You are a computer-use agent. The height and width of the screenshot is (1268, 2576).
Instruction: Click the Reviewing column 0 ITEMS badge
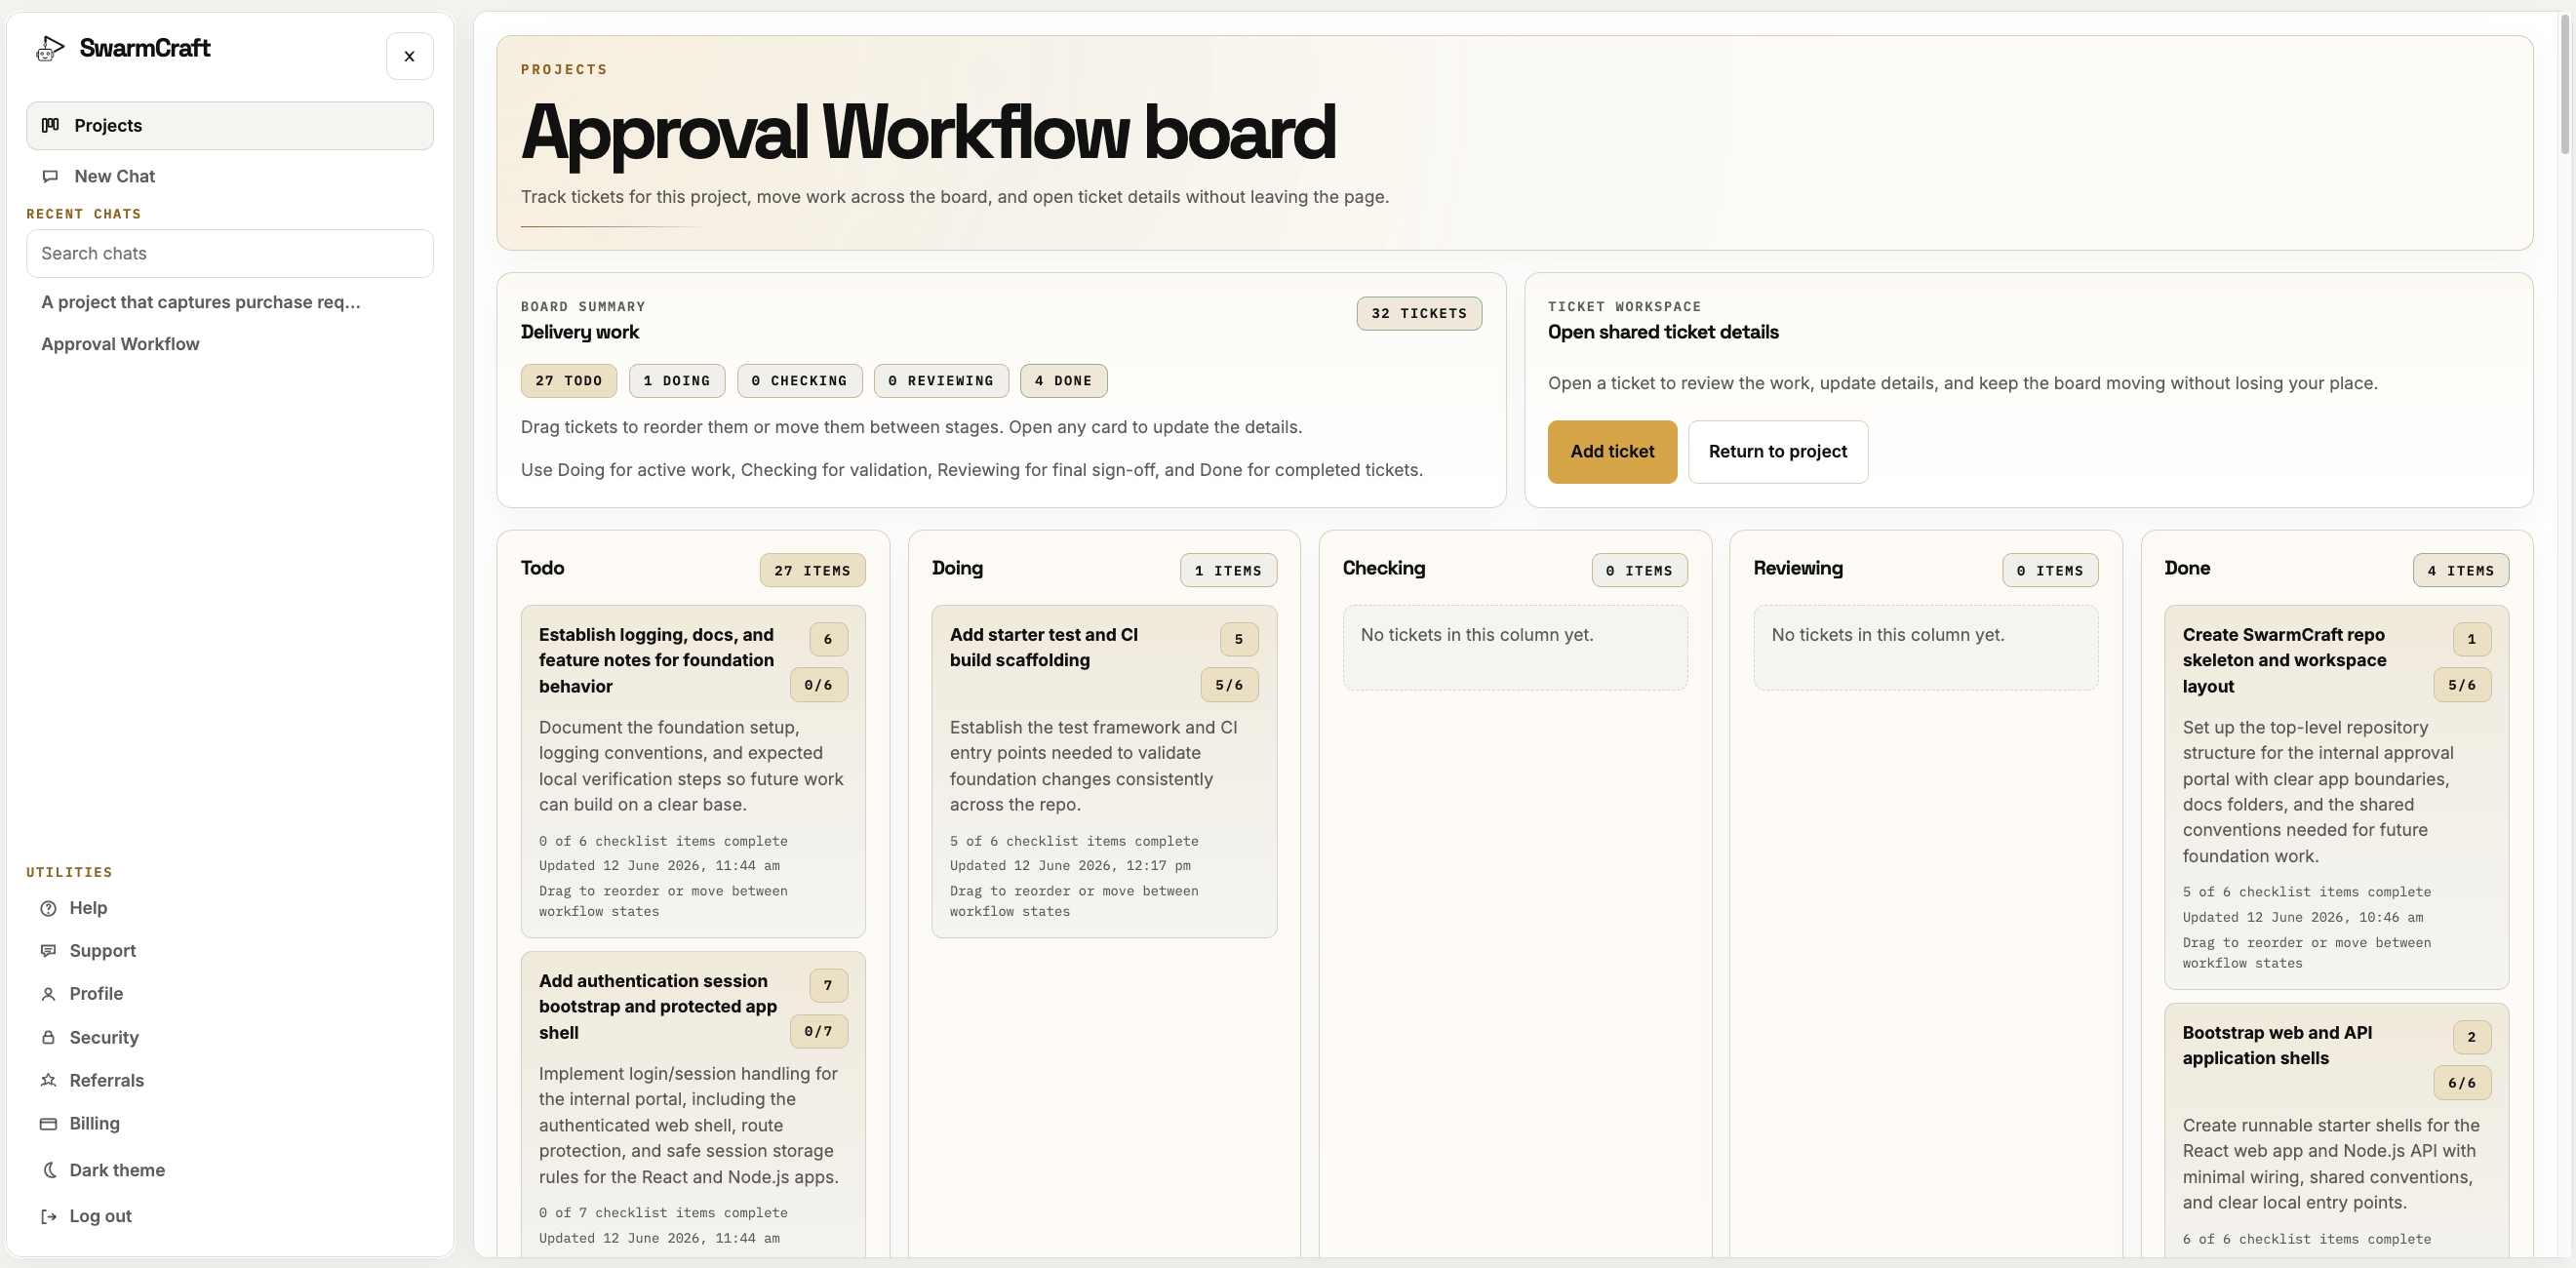(2050, 570)
